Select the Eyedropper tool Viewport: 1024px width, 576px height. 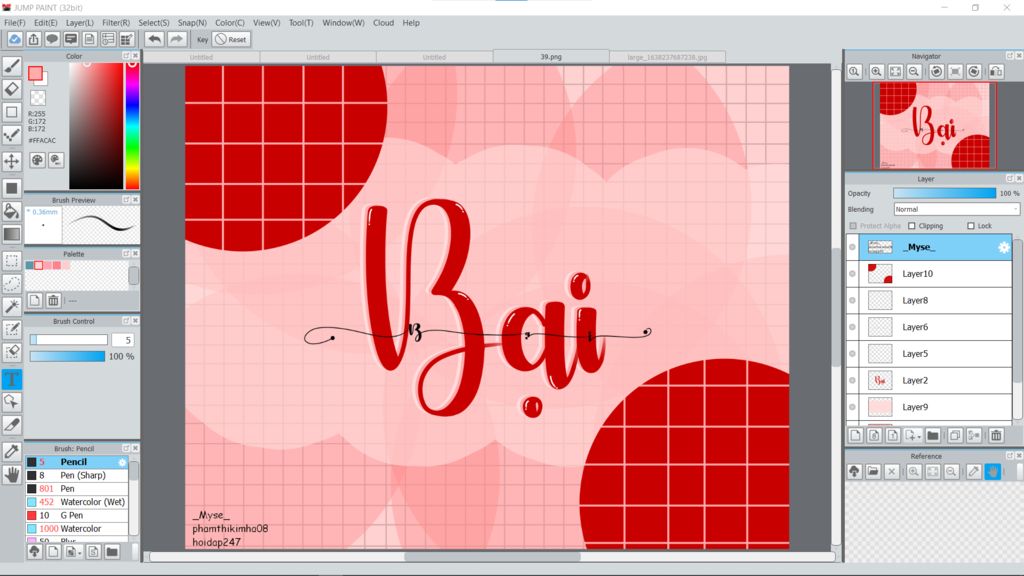click(x=12, y=451)
